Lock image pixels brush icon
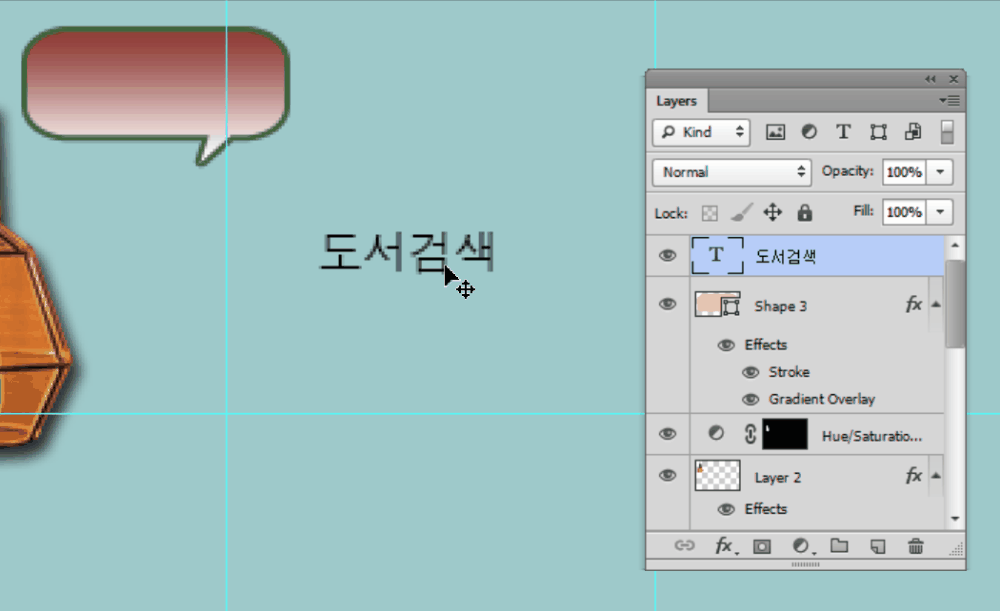 (x=741, y=212)
